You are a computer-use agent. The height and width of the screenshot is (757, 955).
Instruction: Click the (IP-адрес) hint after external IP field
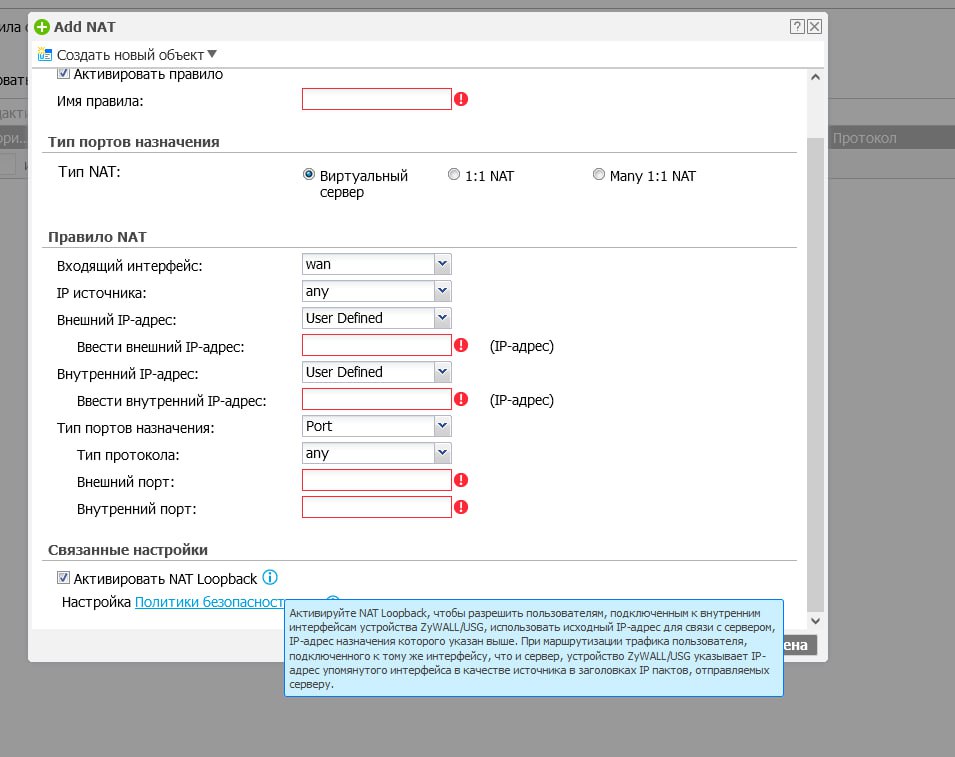click(x=522, y=346)
